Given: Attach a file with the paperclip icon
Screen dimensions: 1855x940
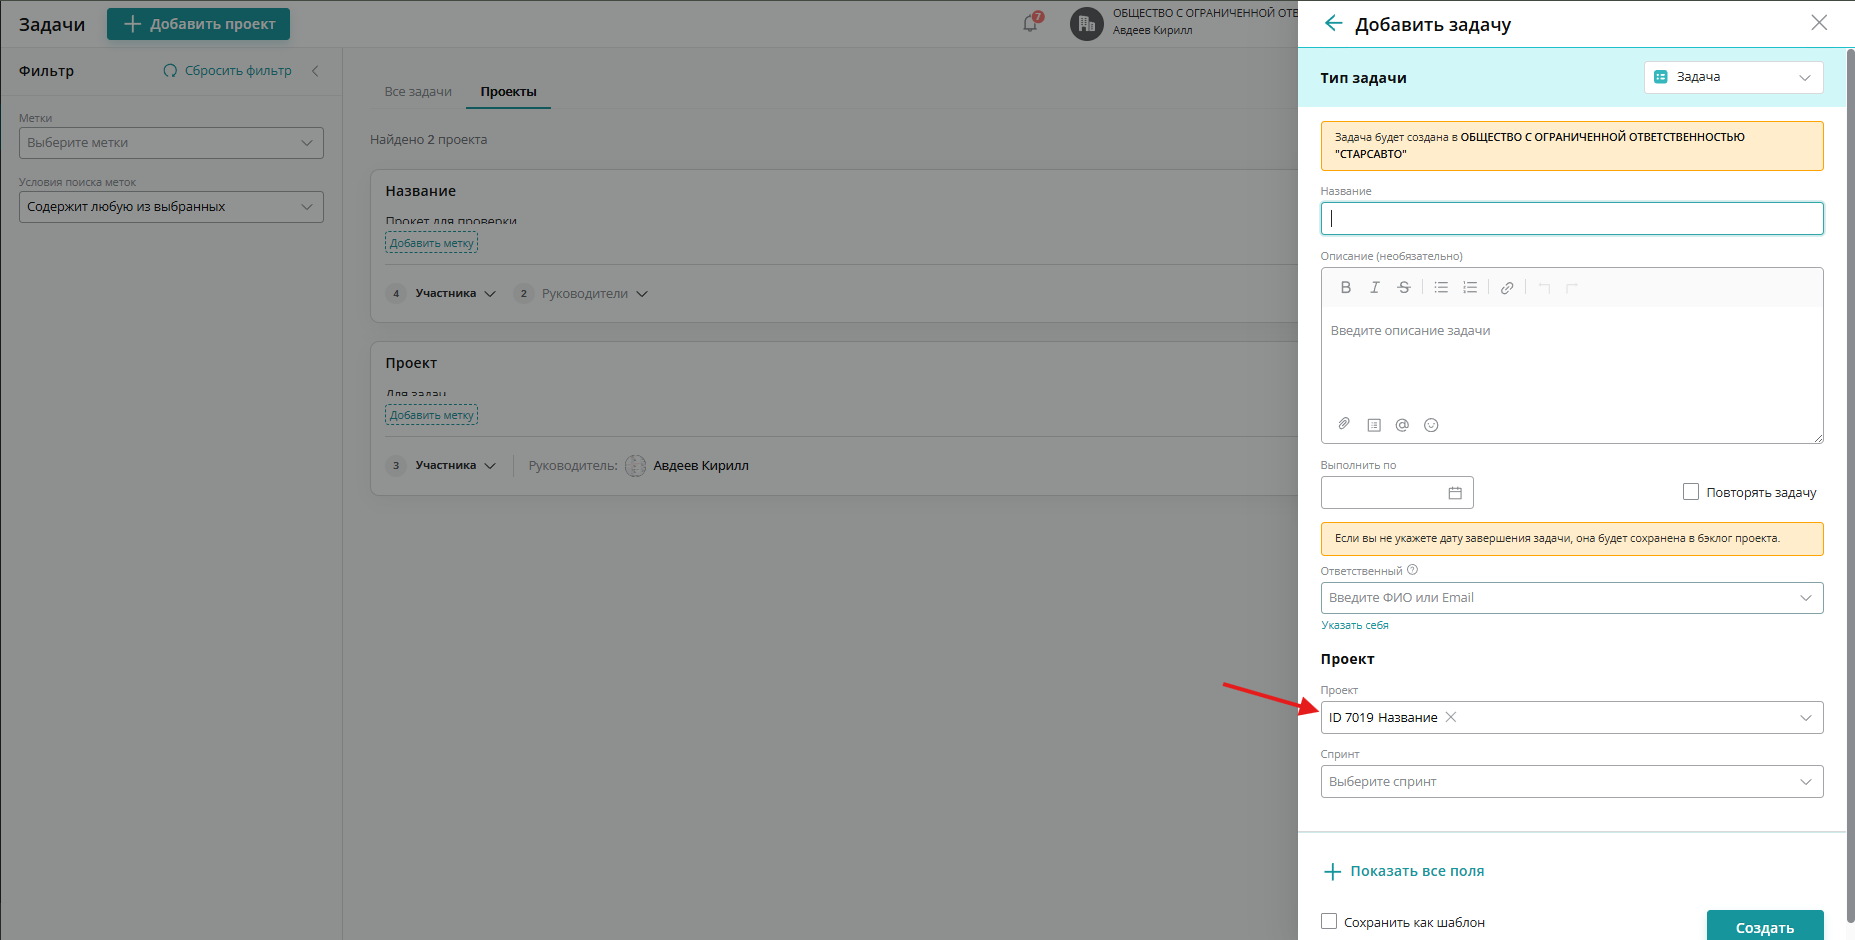Looking at the screenshot, I should pyautogui.click(x=1344, y=424).
